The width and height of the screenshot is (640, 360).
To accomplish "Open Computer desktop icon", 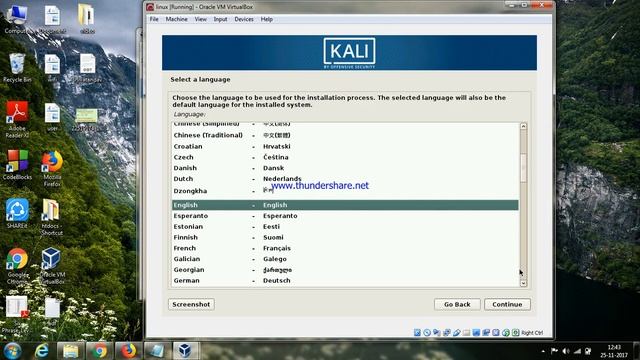I will coord(16,20).
